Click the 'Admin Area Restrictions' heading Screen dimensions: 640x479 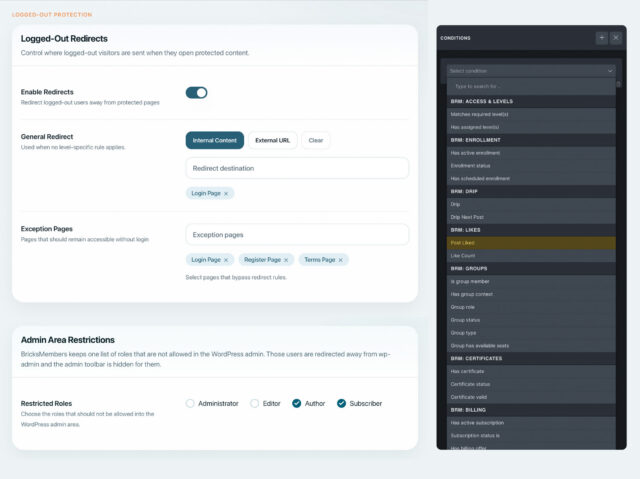68,340
